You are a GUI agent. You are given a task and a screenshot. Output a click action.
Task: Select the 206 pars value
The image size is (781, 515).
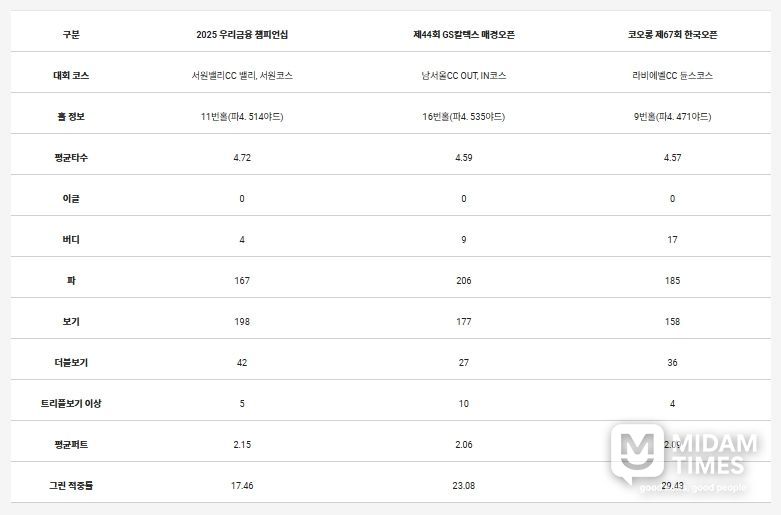click(463, 280)
